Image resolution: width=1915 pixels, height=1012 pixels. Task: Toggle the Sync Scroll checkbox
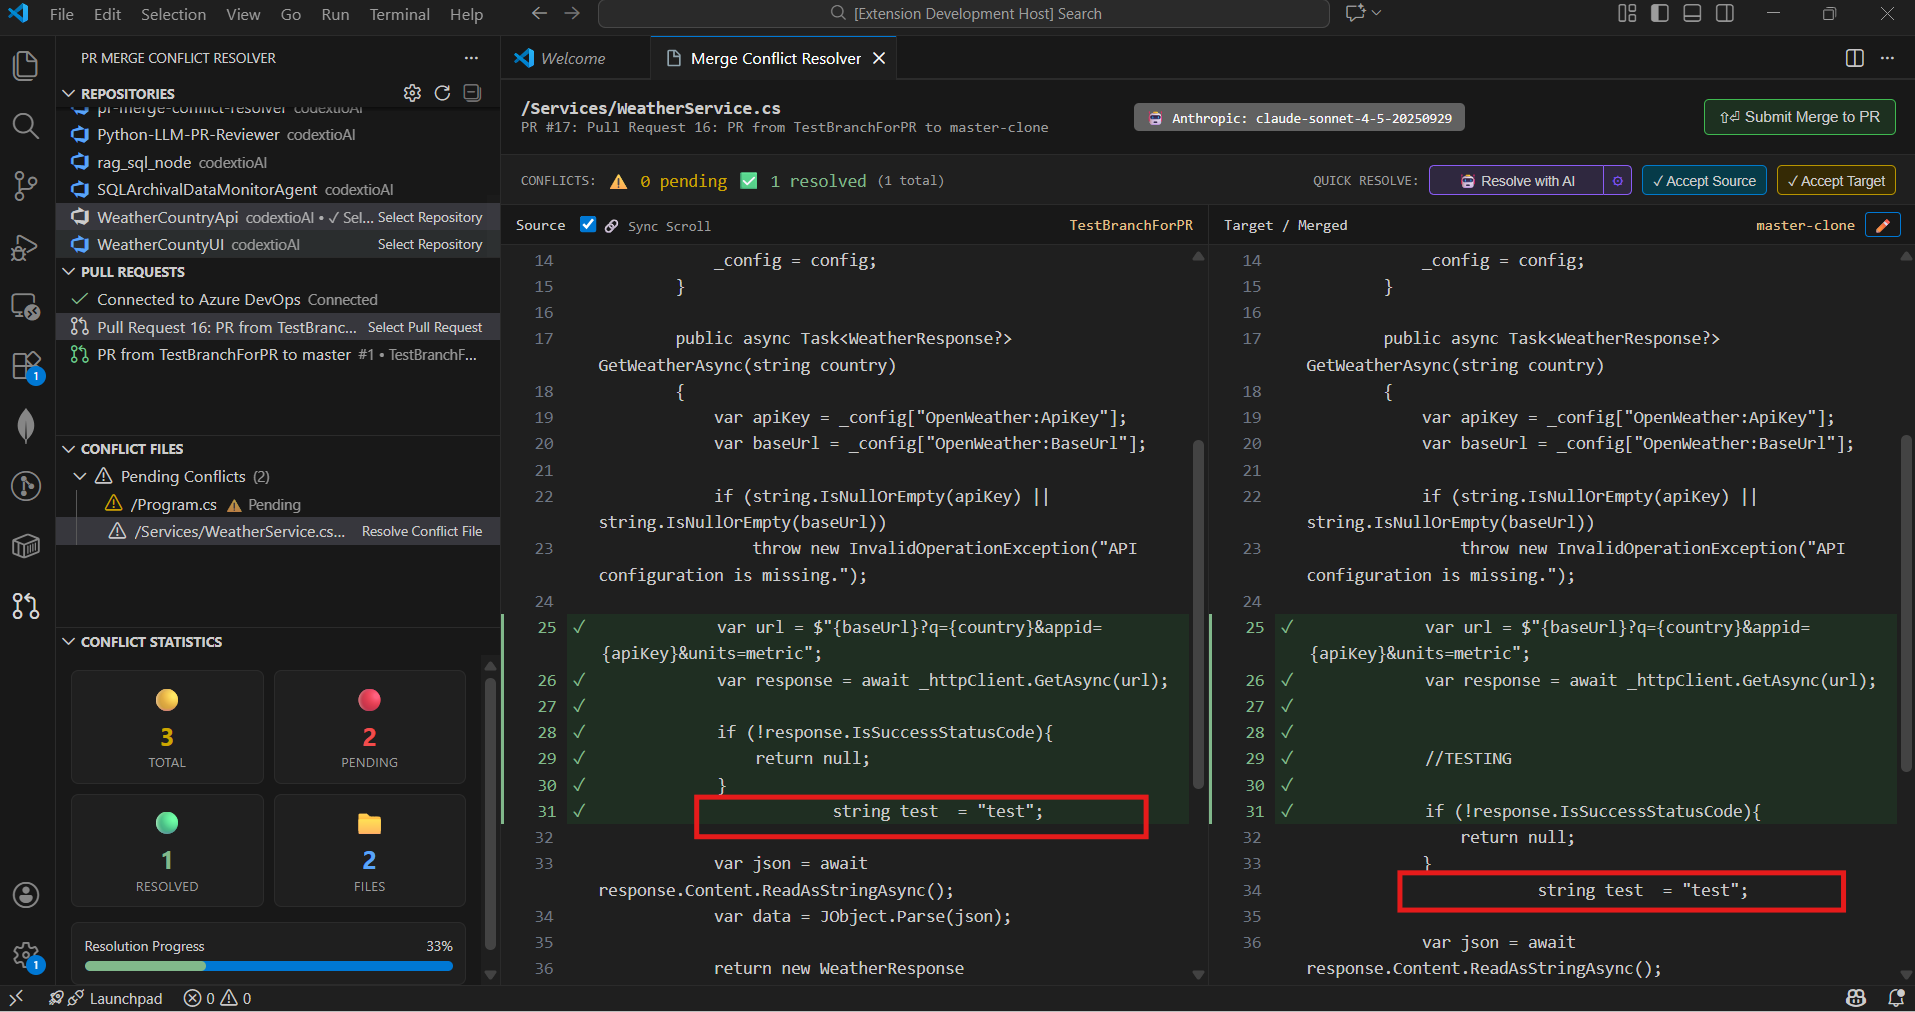tap(588, 225)
